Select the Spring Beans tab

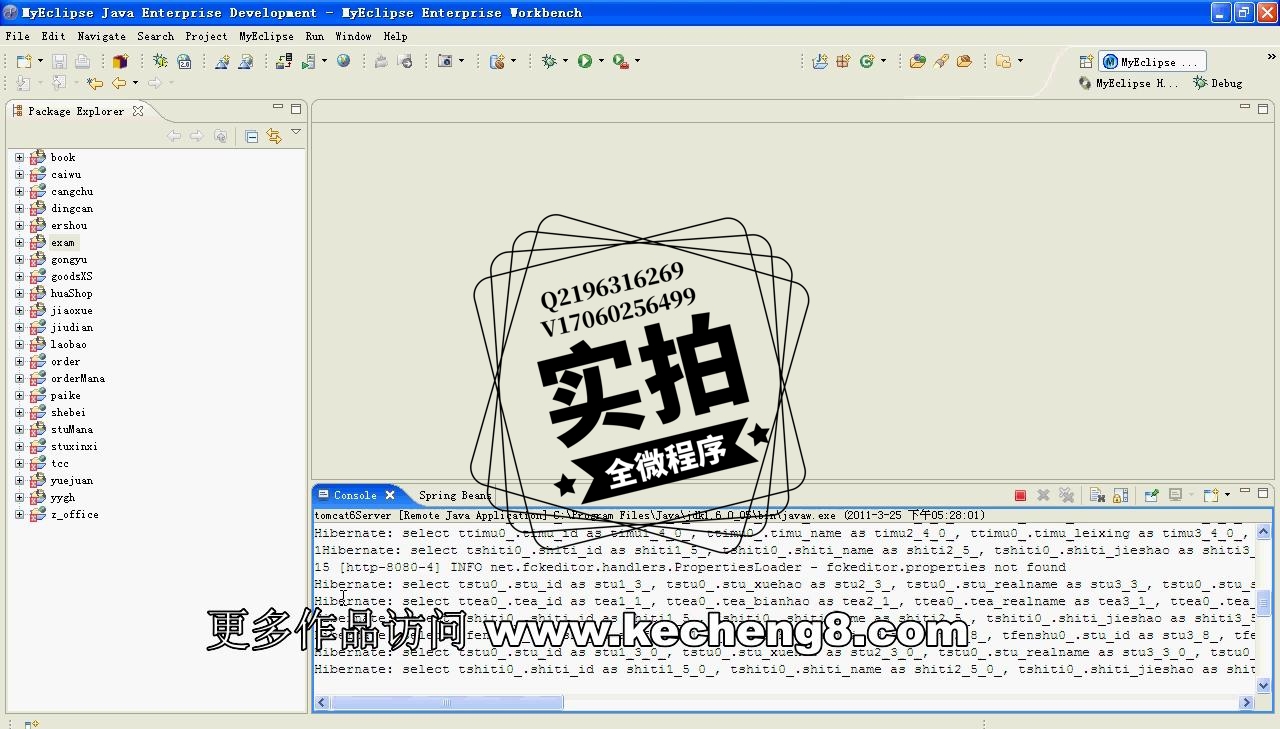tap(455, 495)
